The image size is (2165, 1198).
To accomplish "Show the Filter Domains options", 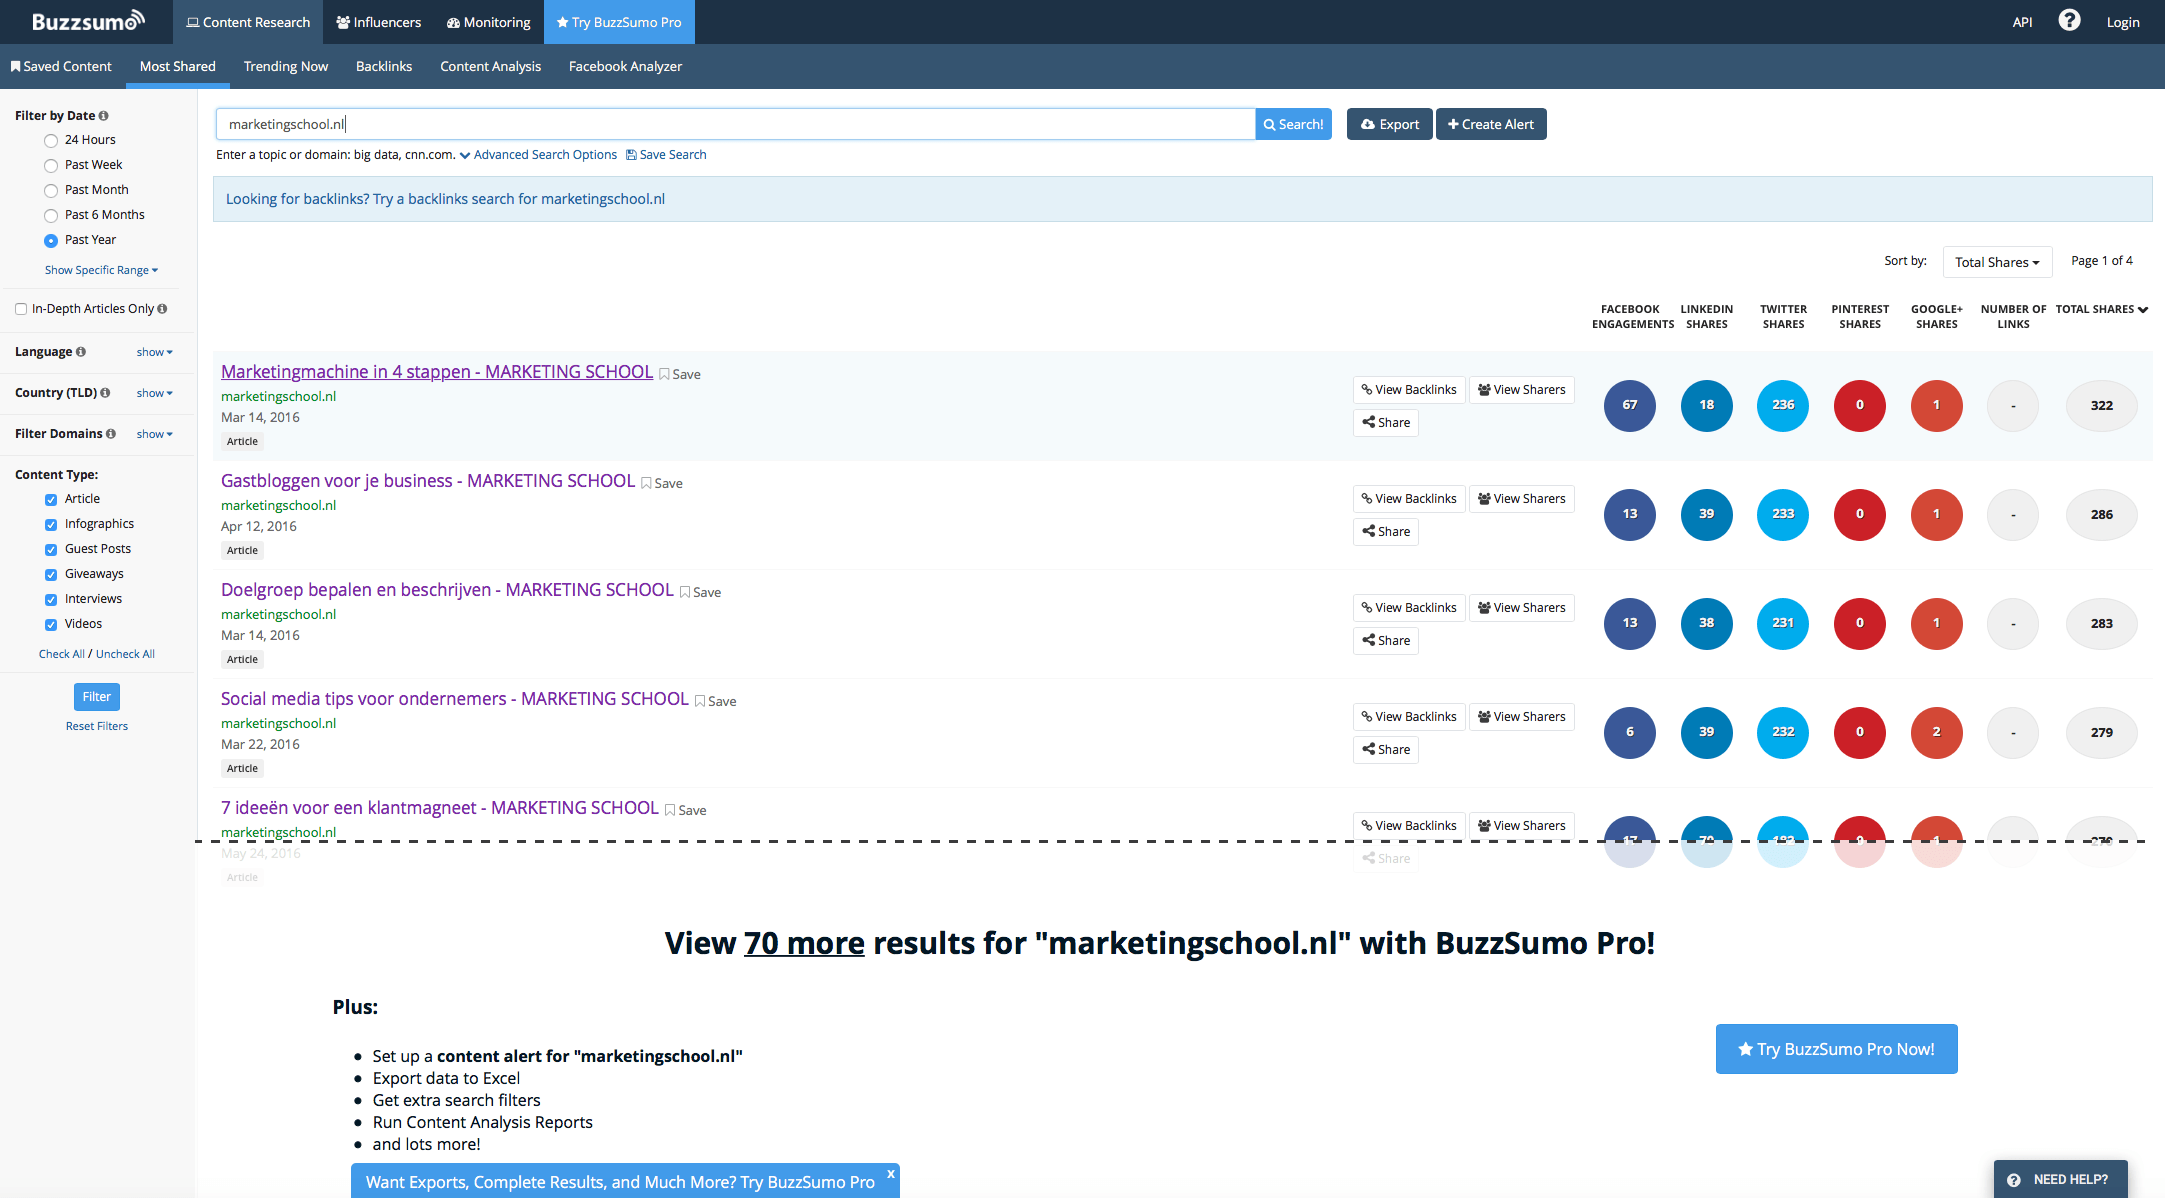I will tap(155, 434).
